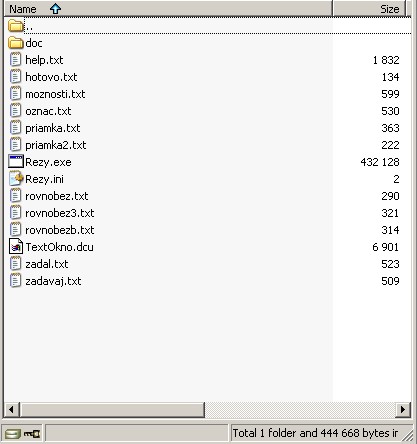Select the help.txt file icon

click(x=16, y=60)
